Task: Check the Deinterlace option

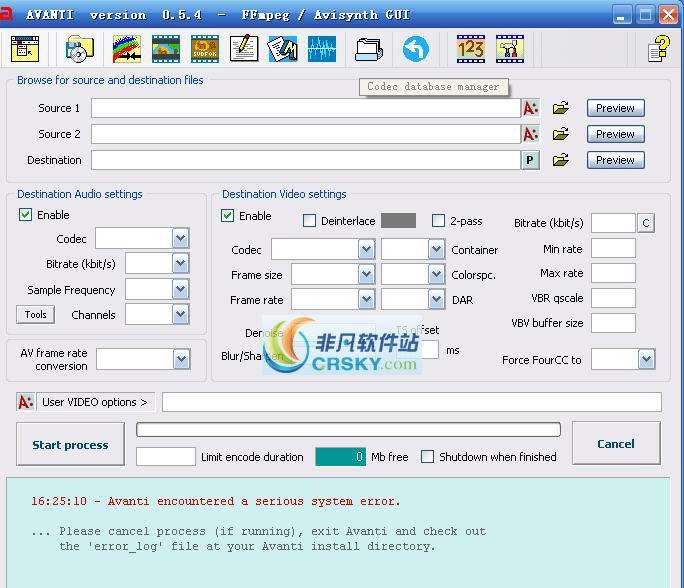Action: 309,221
